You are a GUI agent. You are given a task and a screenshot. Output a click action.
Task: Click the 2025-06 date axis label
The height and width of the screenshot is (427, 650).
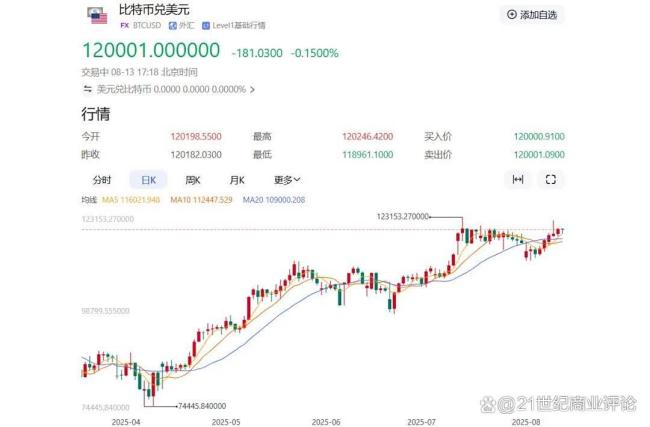coord(326,422)
